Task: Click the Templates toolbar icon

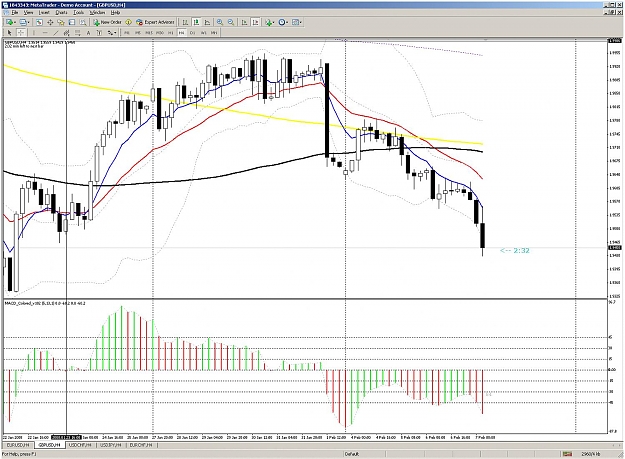Action: pyautogui.click(x=296, y=22)
